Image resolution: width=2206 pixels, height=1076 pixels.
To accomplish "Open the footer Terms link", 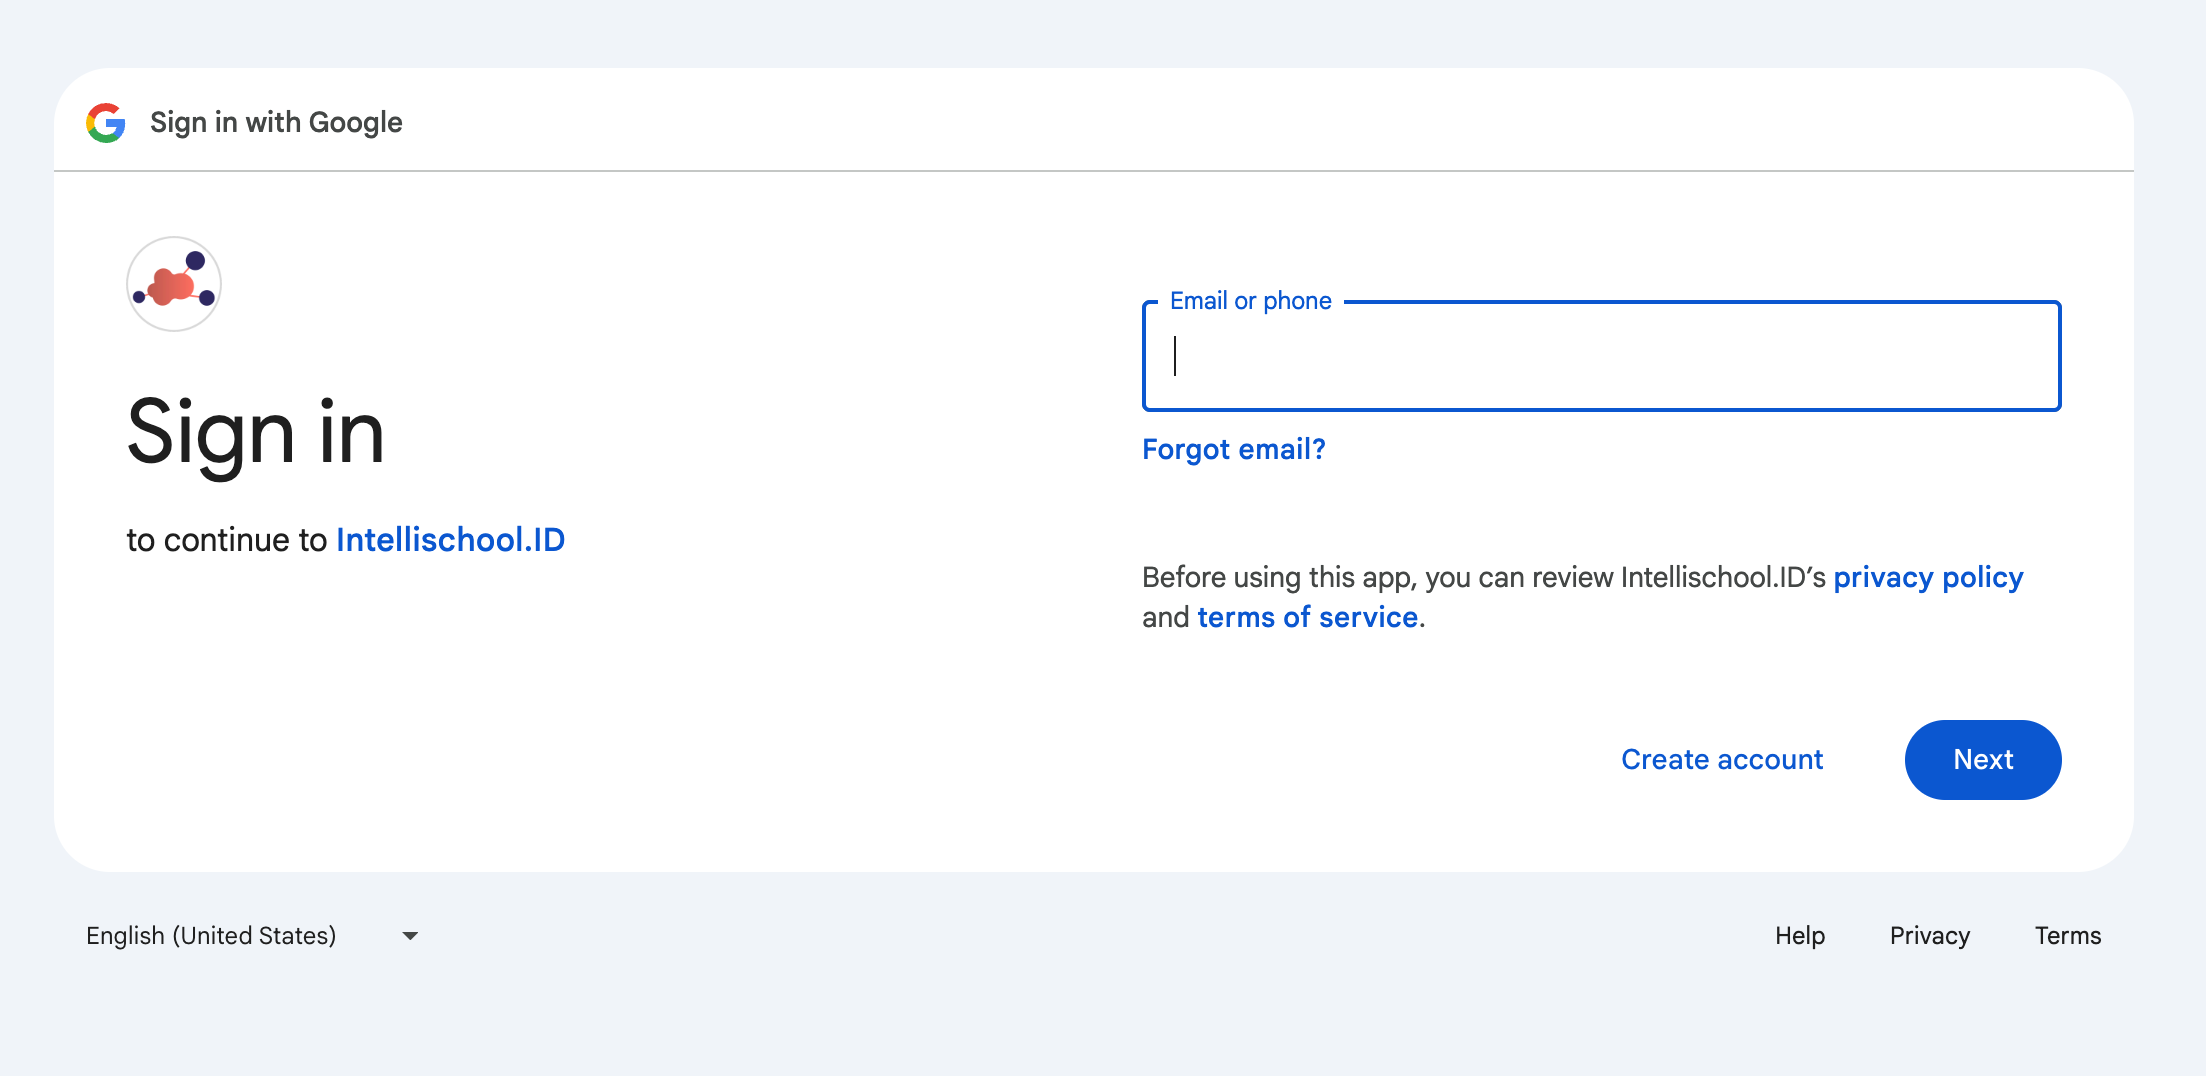I will (x=2067, y=936).
